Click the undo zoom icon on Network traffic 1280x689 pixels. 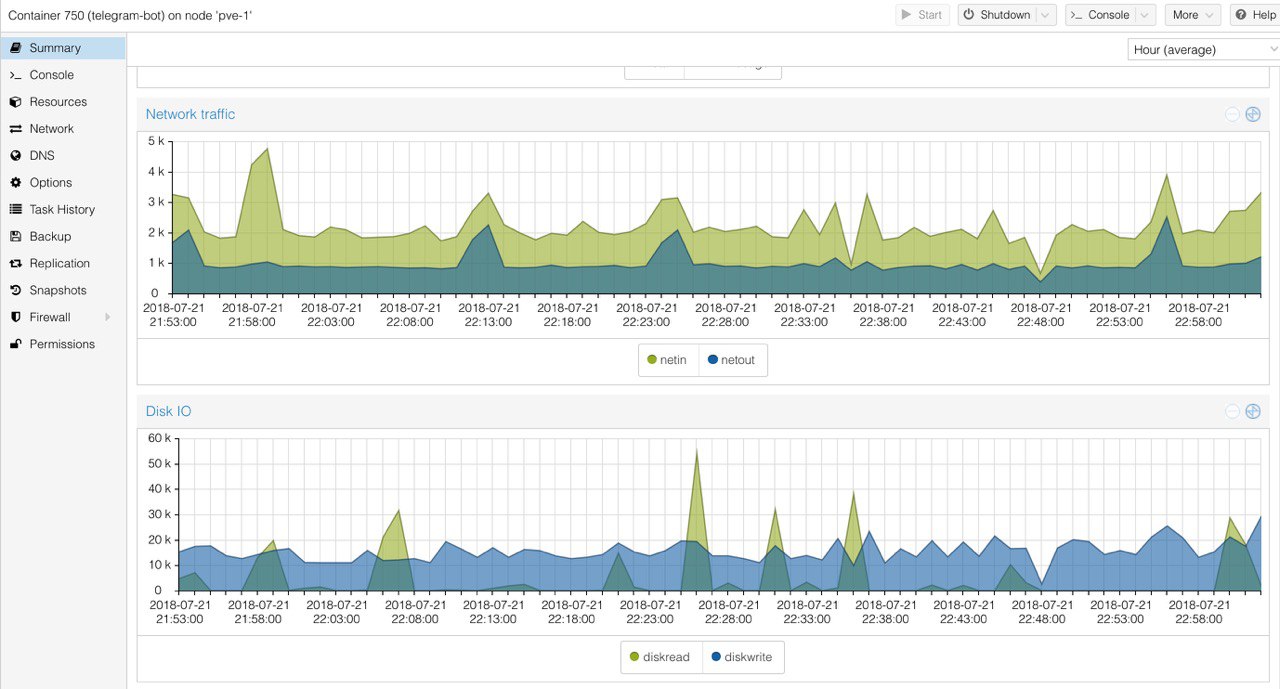[1232, 114]
